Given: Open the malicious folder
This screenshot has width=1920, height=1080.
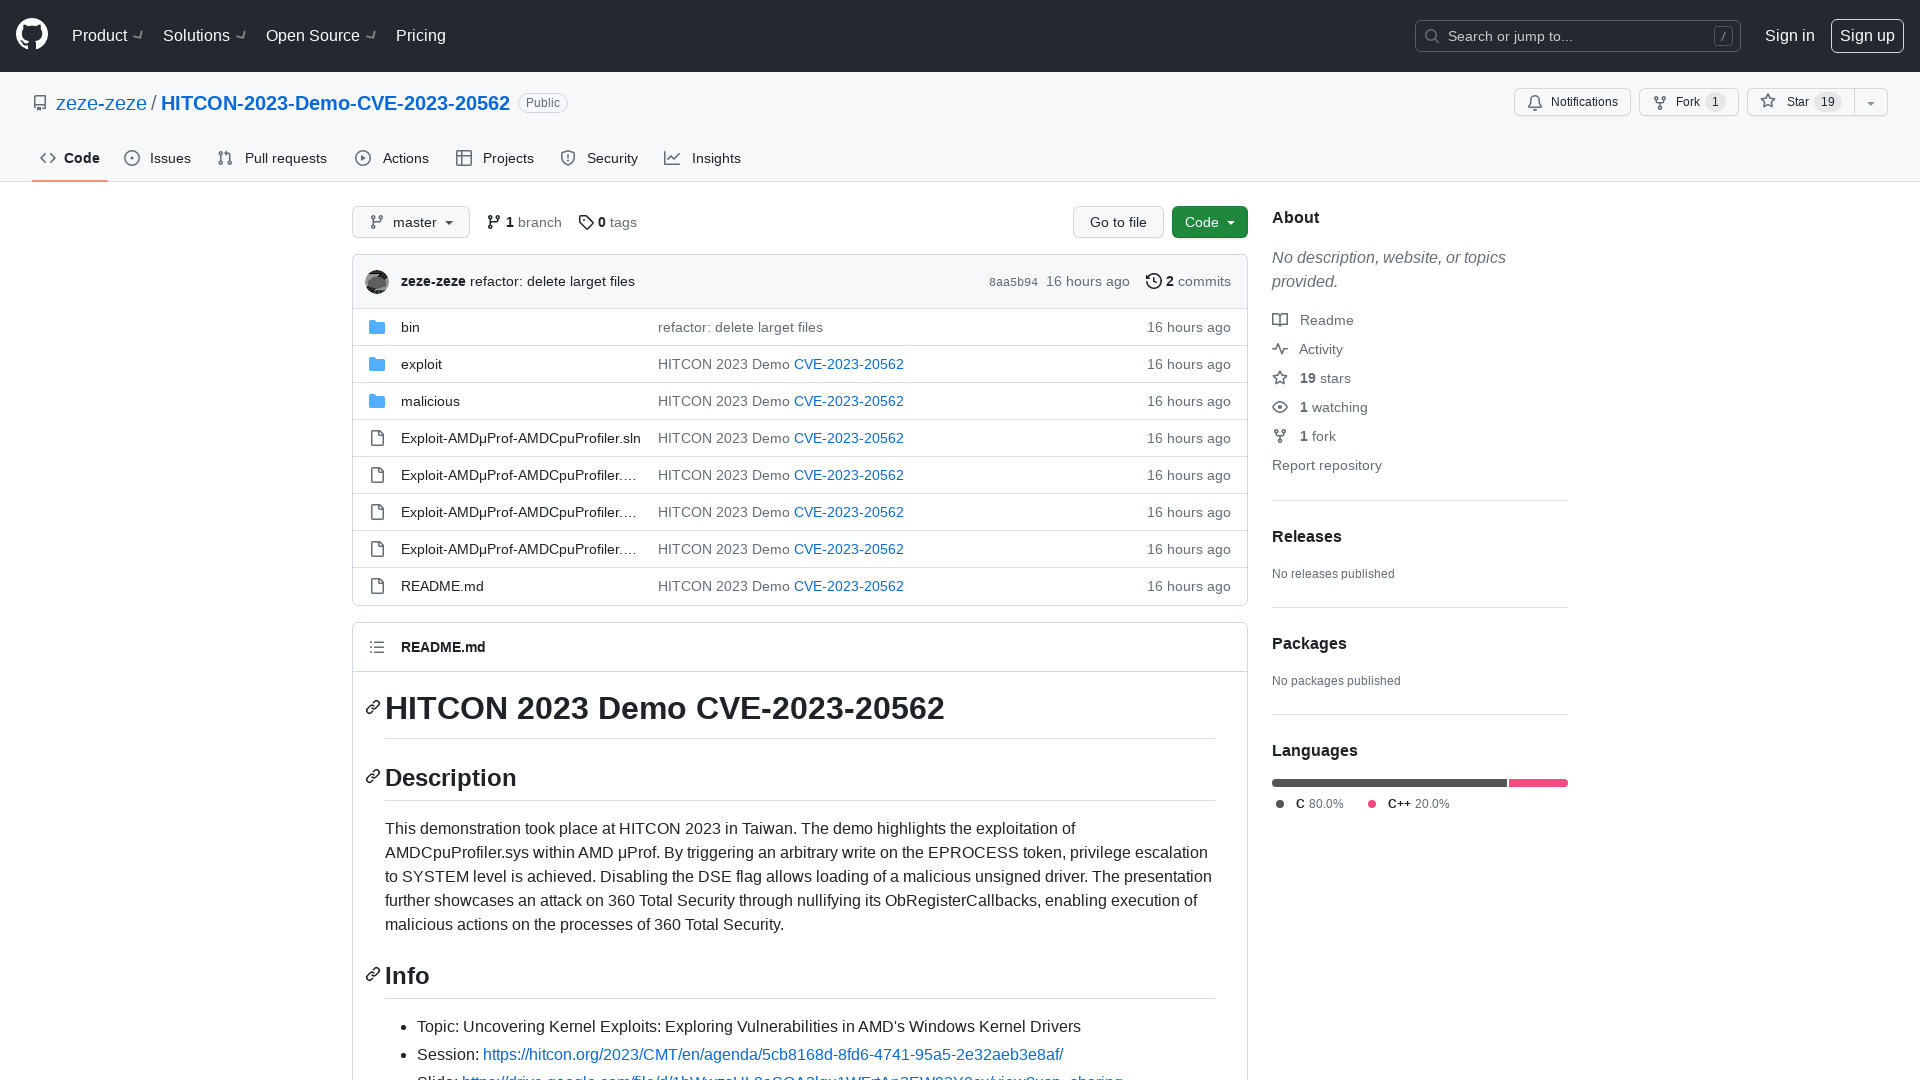Looking at the screenshot, I should click(430, 401).
